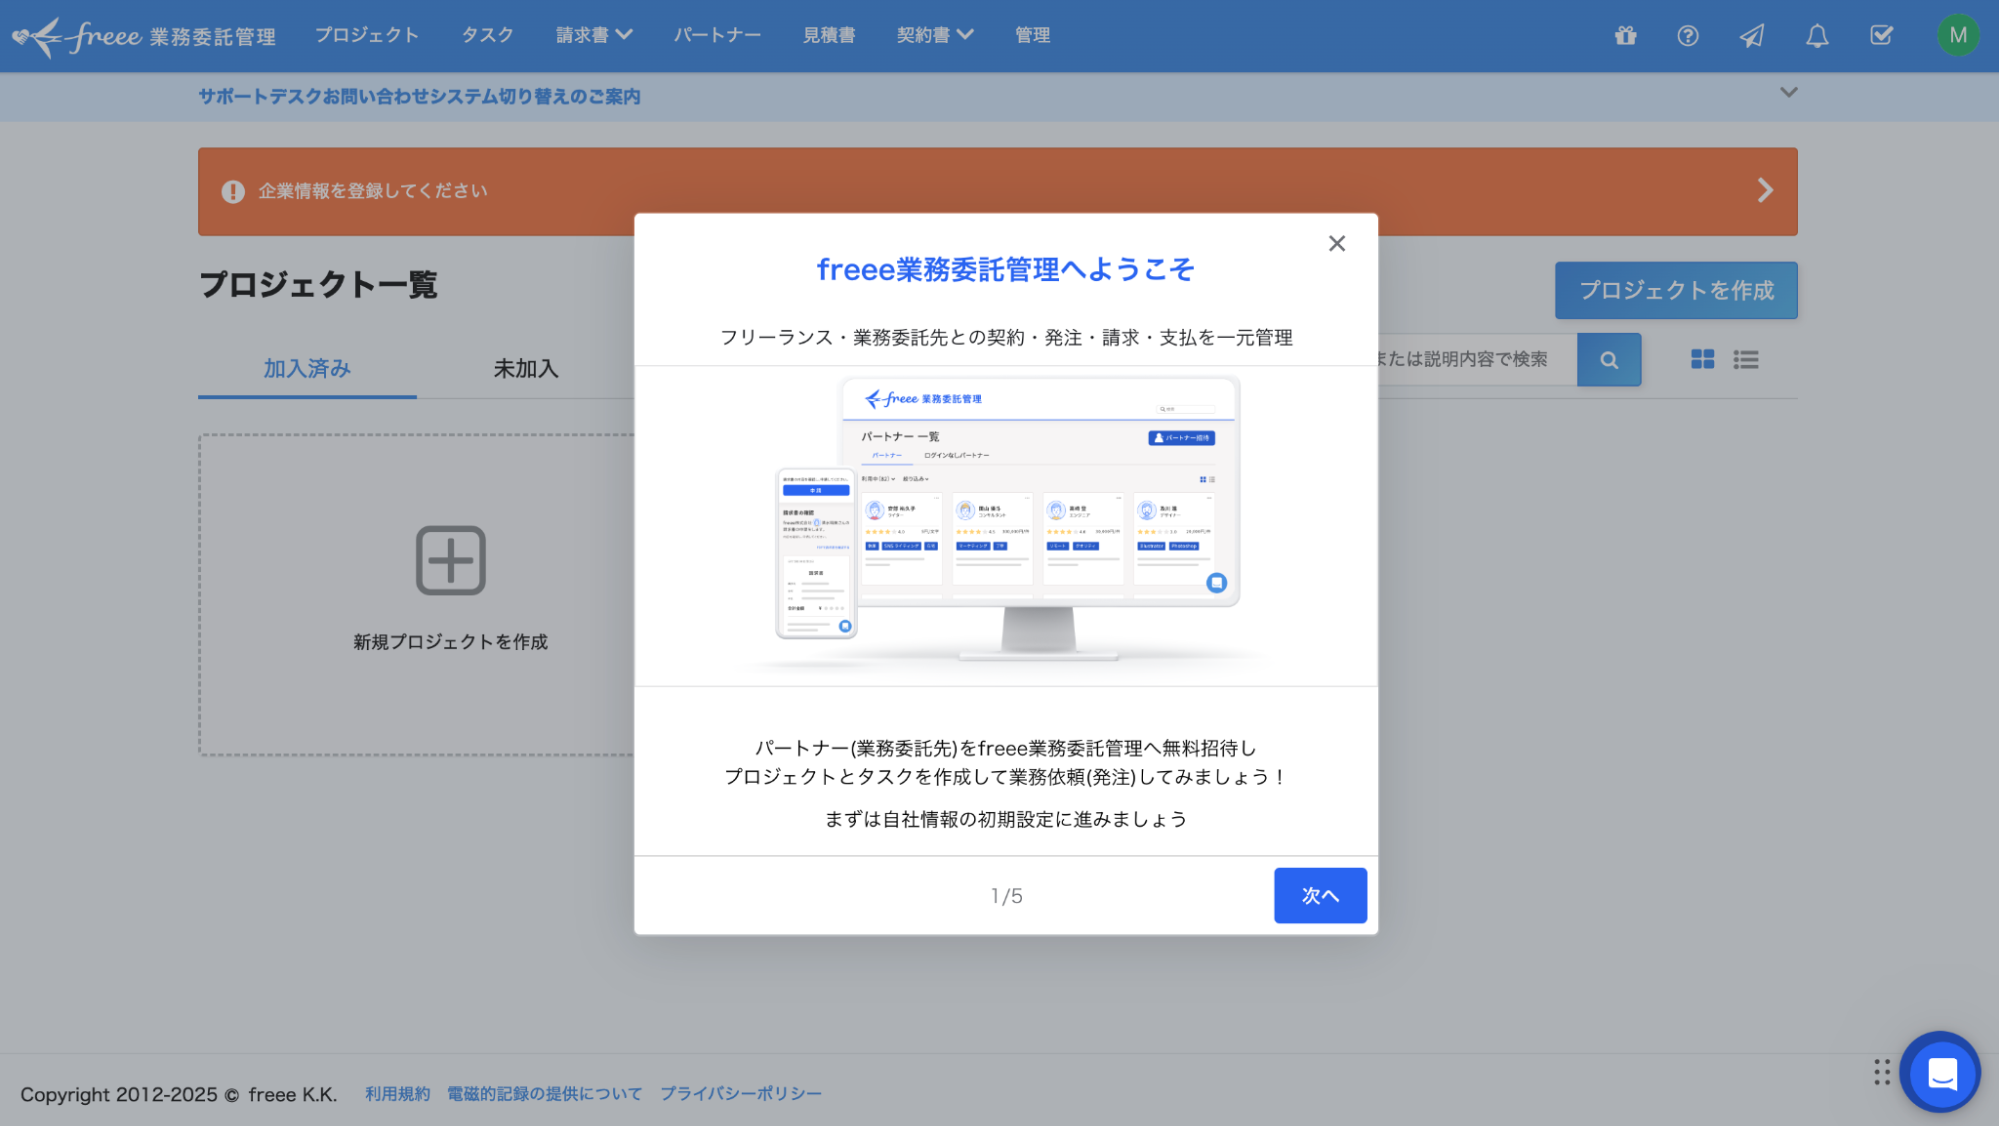Open the 利用規約 link in the footer

pos(397,1093)
